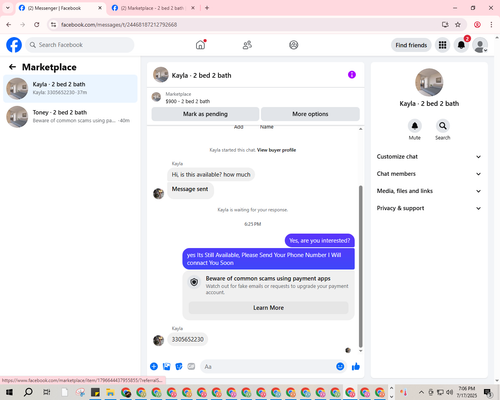The width and height of the screenshot is (500, 400).
Task: Open the $900 - 2 bed 2 bath listing
Action: click(188, 101)
